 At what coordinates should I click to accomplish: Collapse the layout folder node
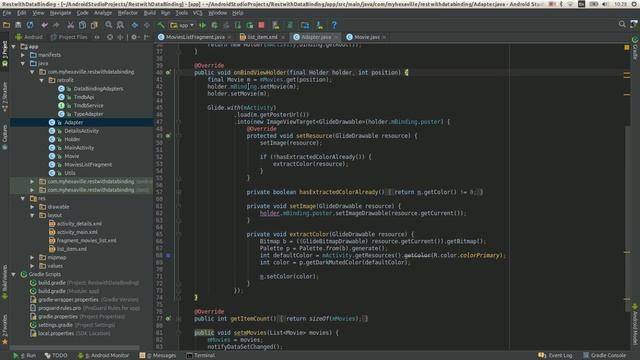click(x=32, y=216)
